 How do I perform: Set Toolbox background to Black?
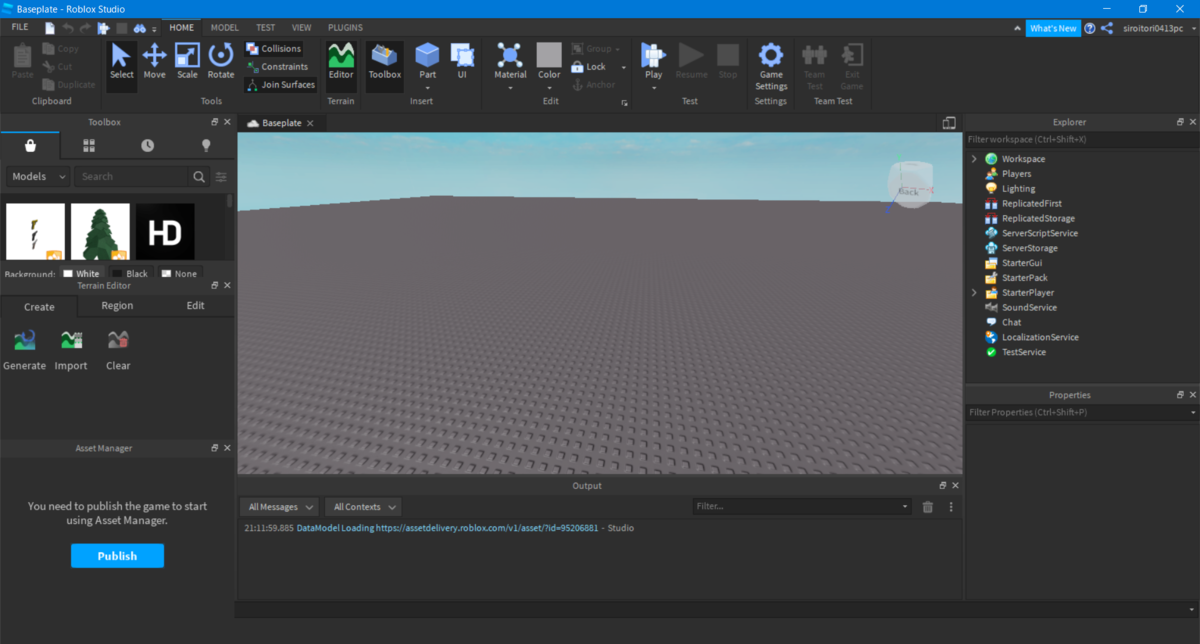point(130,273)
